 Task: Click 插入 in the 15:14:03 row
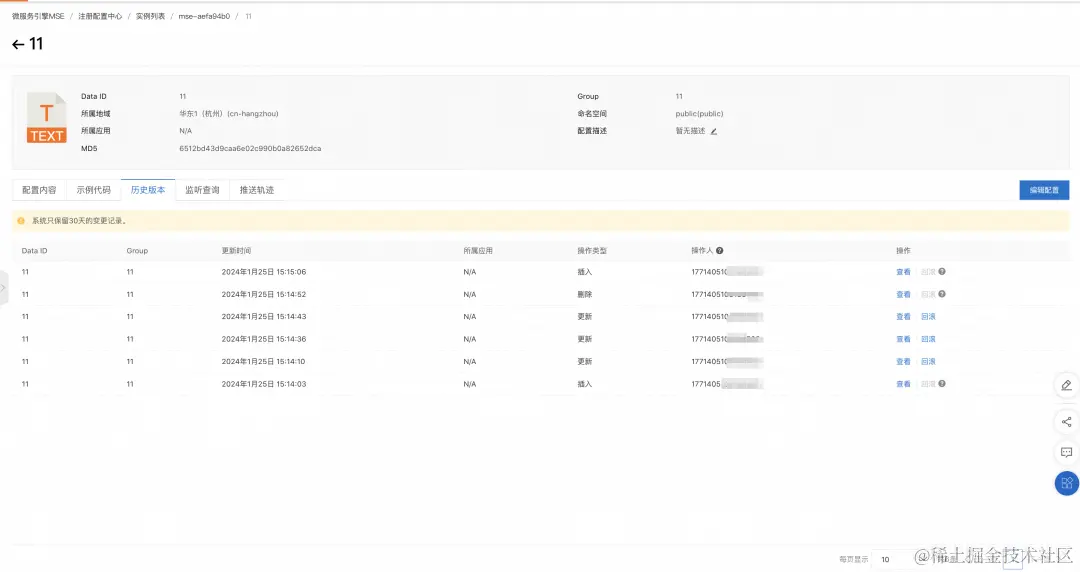tap(585, 385)
